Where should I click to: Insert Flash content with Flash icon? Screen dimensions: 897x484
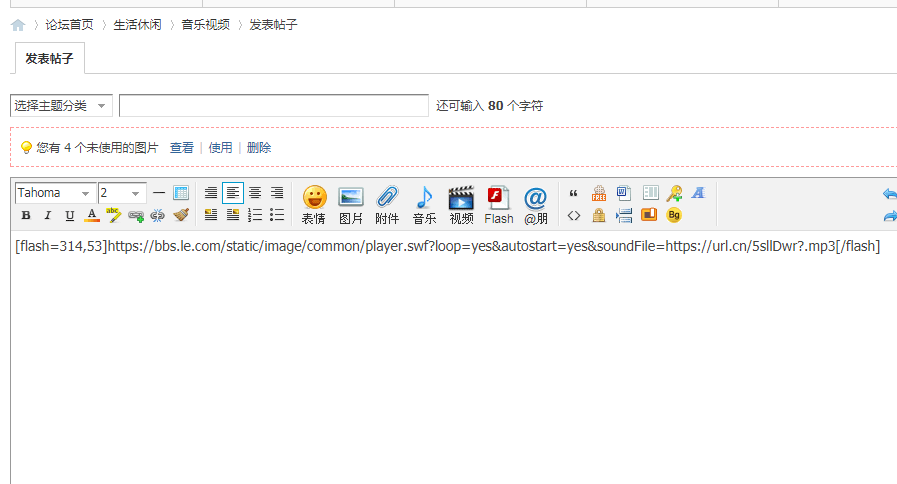coord(499,205)
